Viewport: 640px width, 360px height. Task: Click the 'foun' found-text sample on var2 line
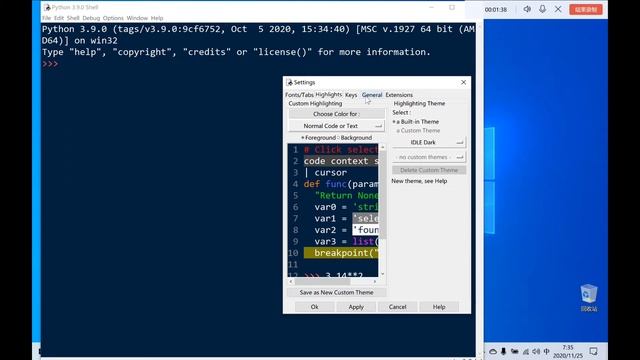coord(365,230)
